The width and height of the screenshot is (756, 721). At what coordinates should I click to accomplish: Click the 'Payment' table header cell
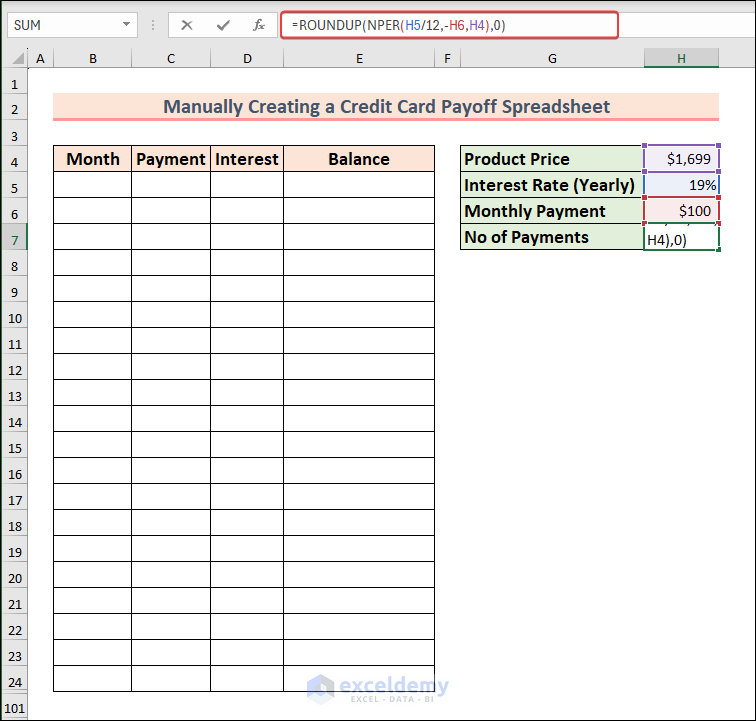click(171, 159)
